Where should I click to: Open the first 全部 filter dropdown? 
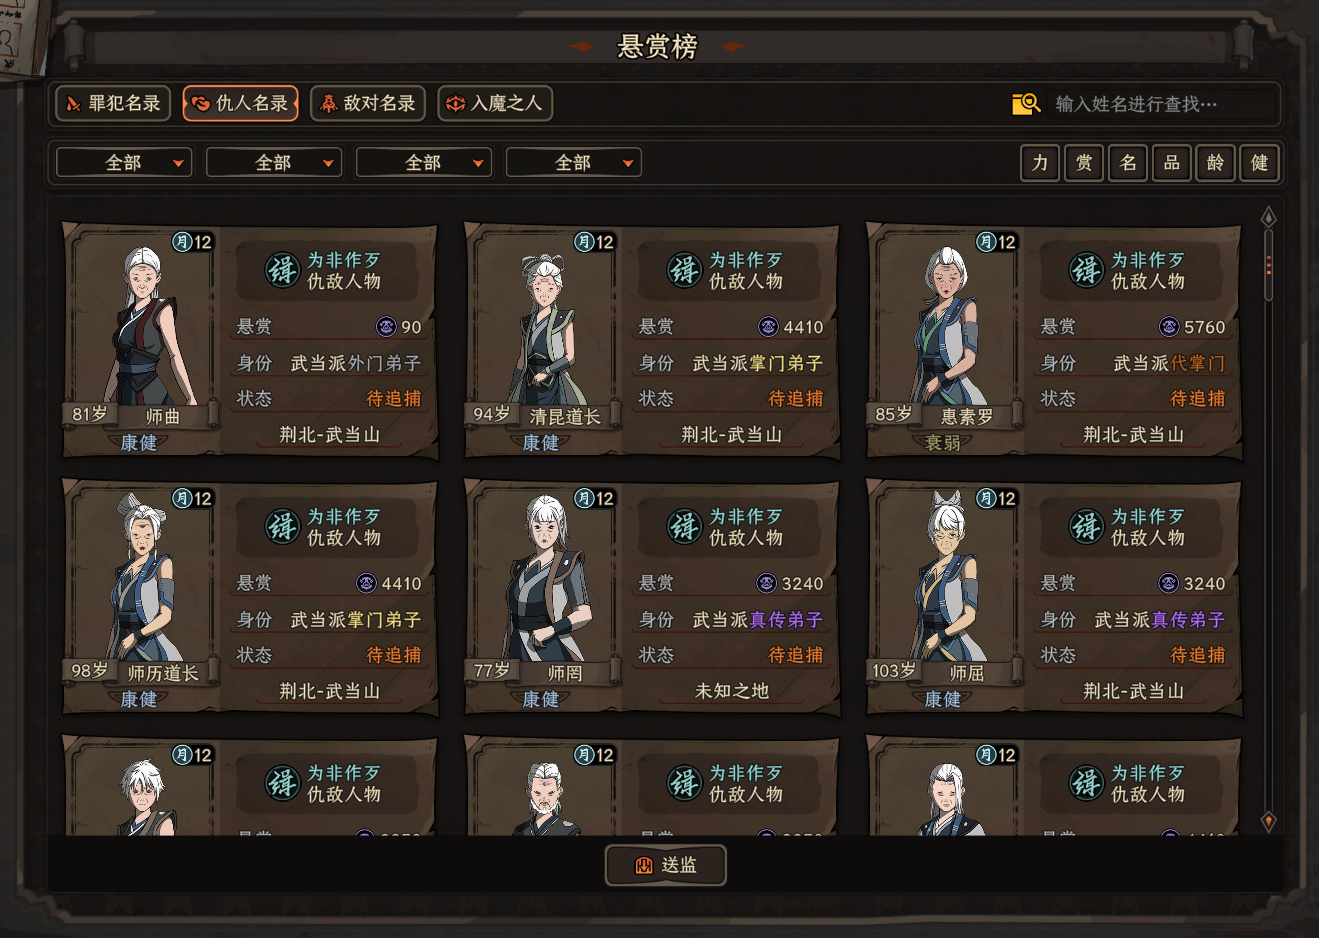tap(124, 163)
